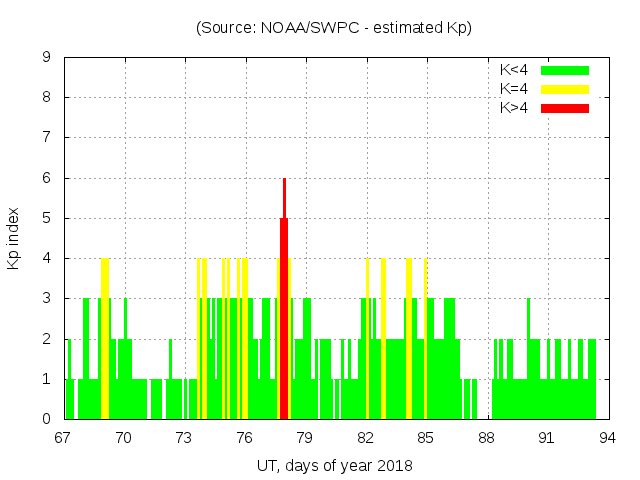640x480 pixels.
Task: Click the red storm bar peaking at Kp 6
Action: click(284, 300)
